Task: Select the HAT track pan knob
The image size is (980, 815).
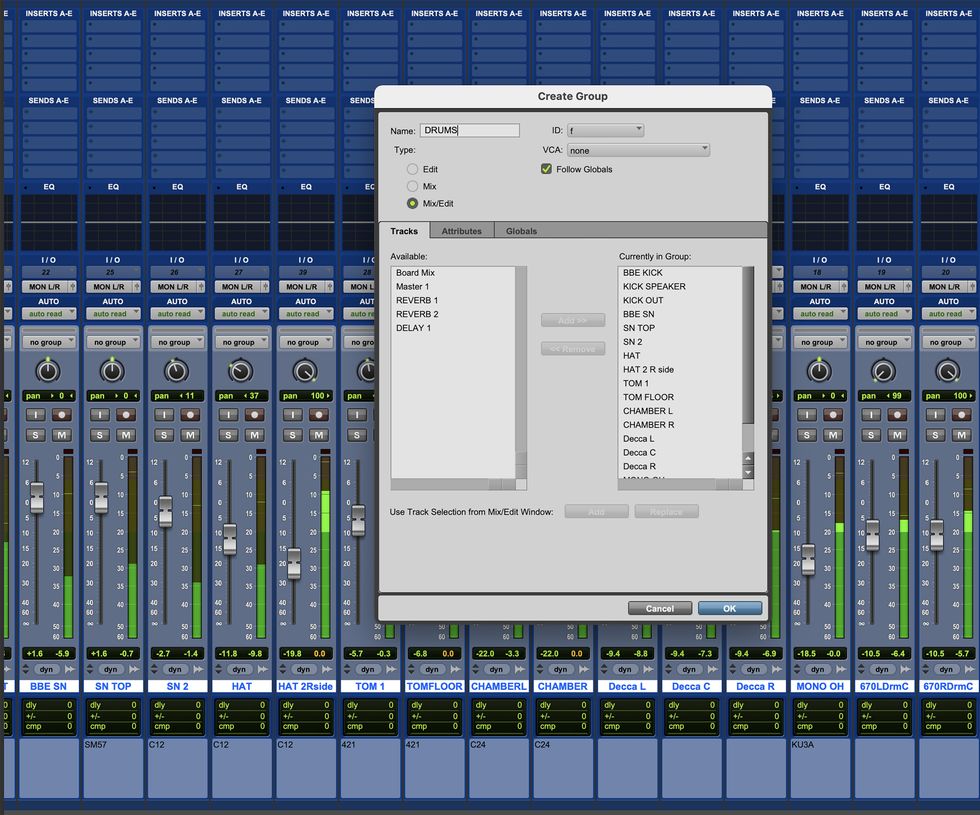Action: (x=241, y=371)
